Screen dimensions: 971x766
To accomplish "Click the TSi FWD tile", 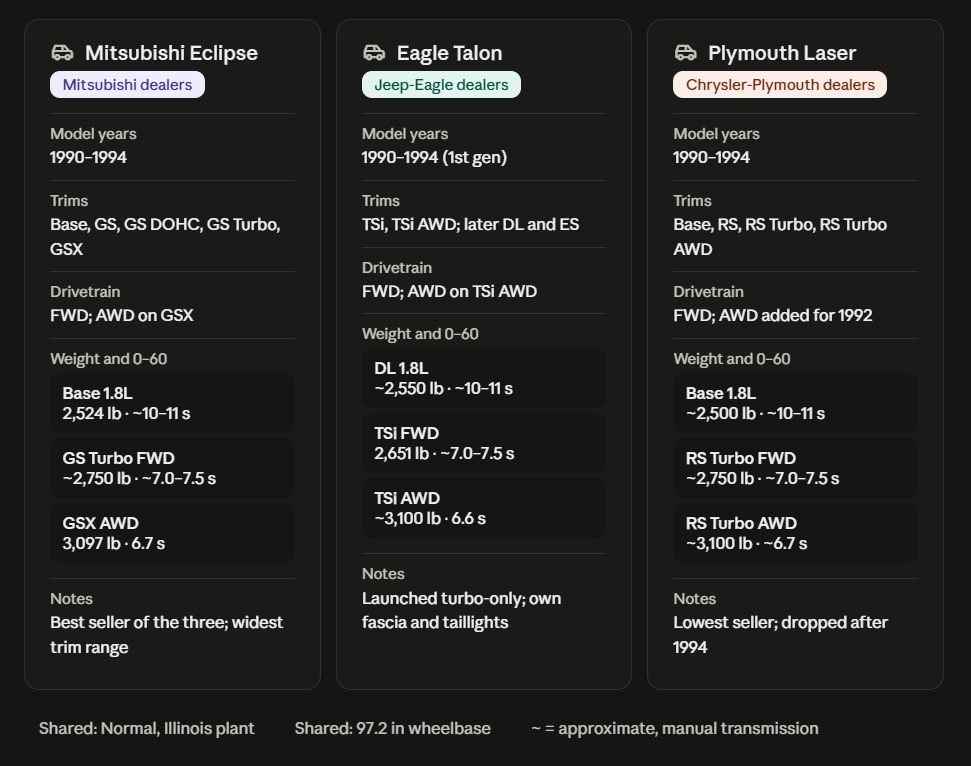I will click(x=484, y=443).
